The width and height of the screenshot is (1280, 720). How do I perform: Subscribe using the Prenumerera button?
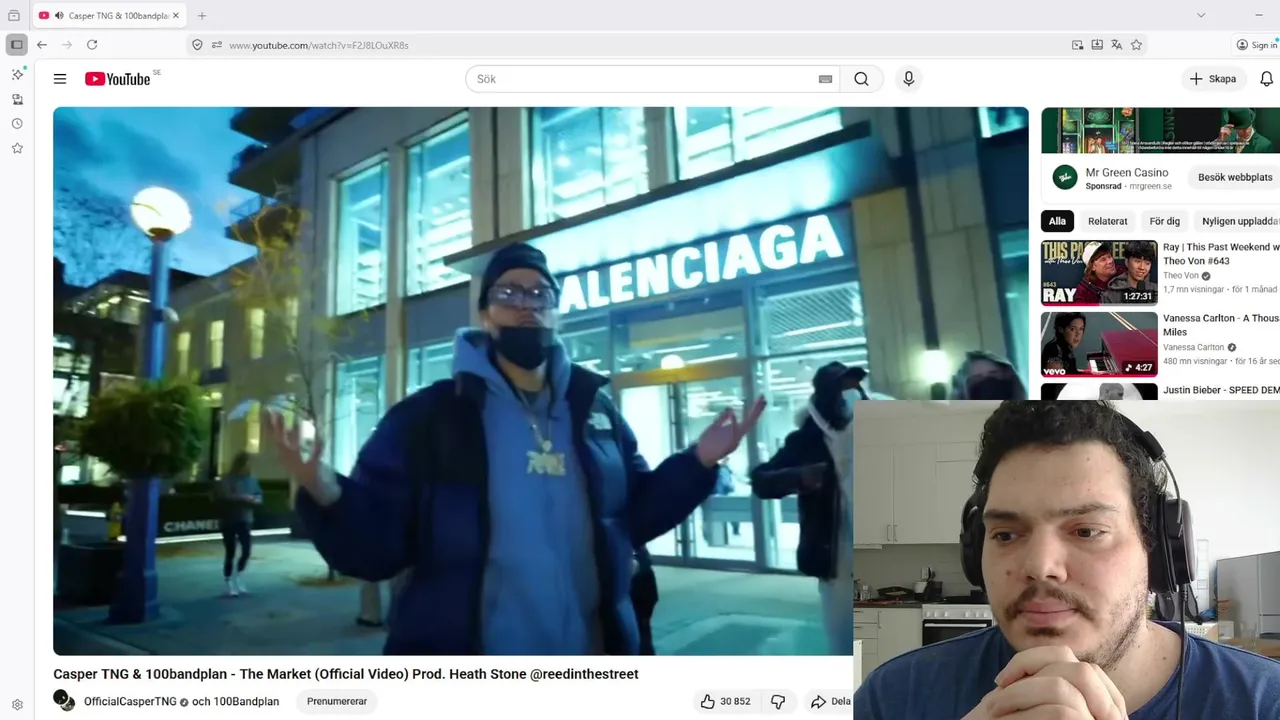(x=337, y=701)
